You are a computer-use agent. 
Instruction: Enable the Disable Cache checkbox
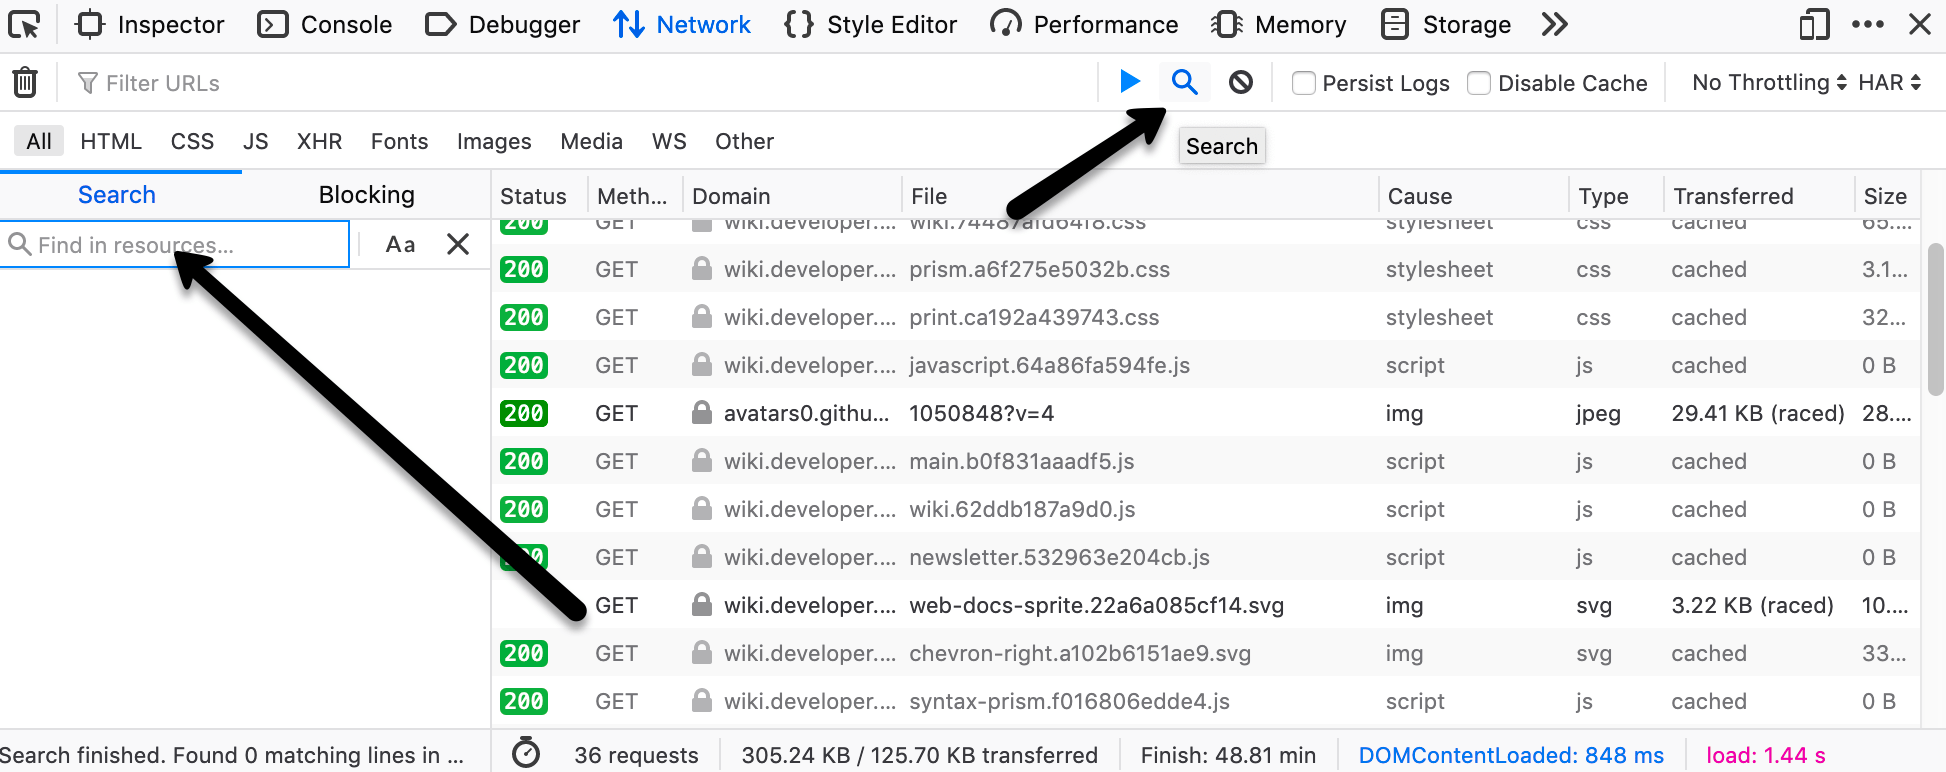click(x=1479, y=83)
